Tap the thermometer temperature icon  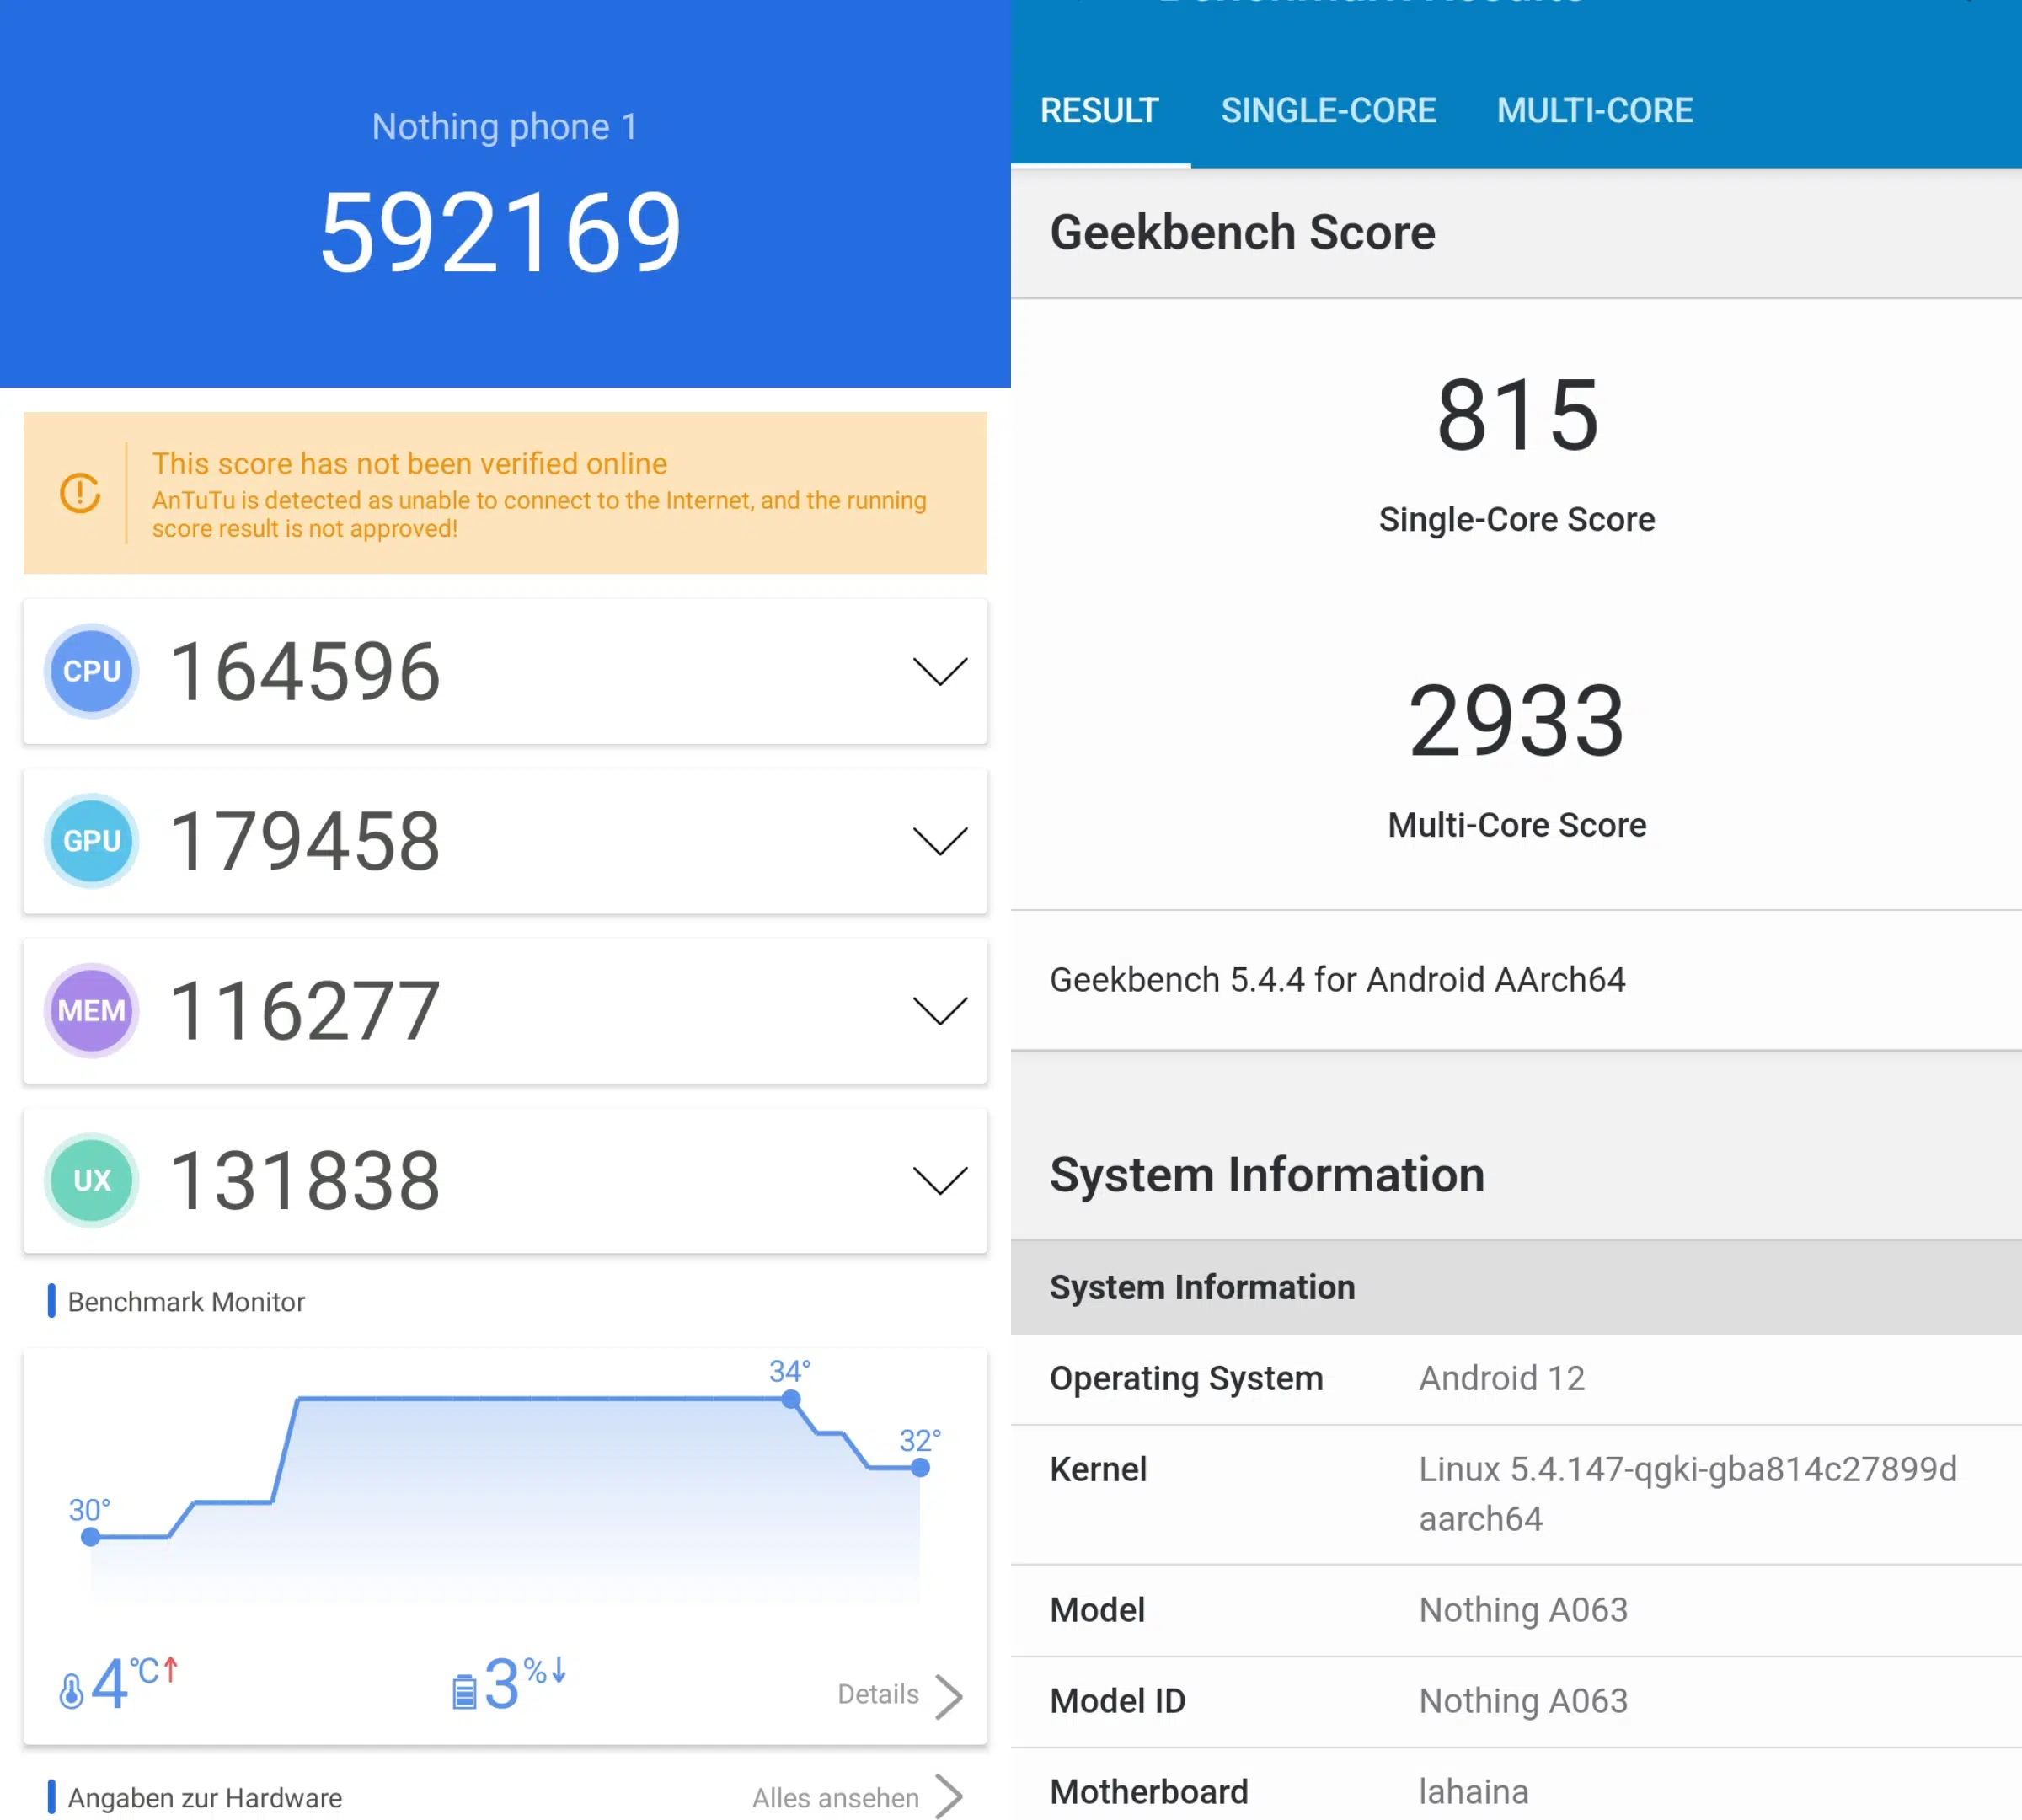coord(71,1691)
